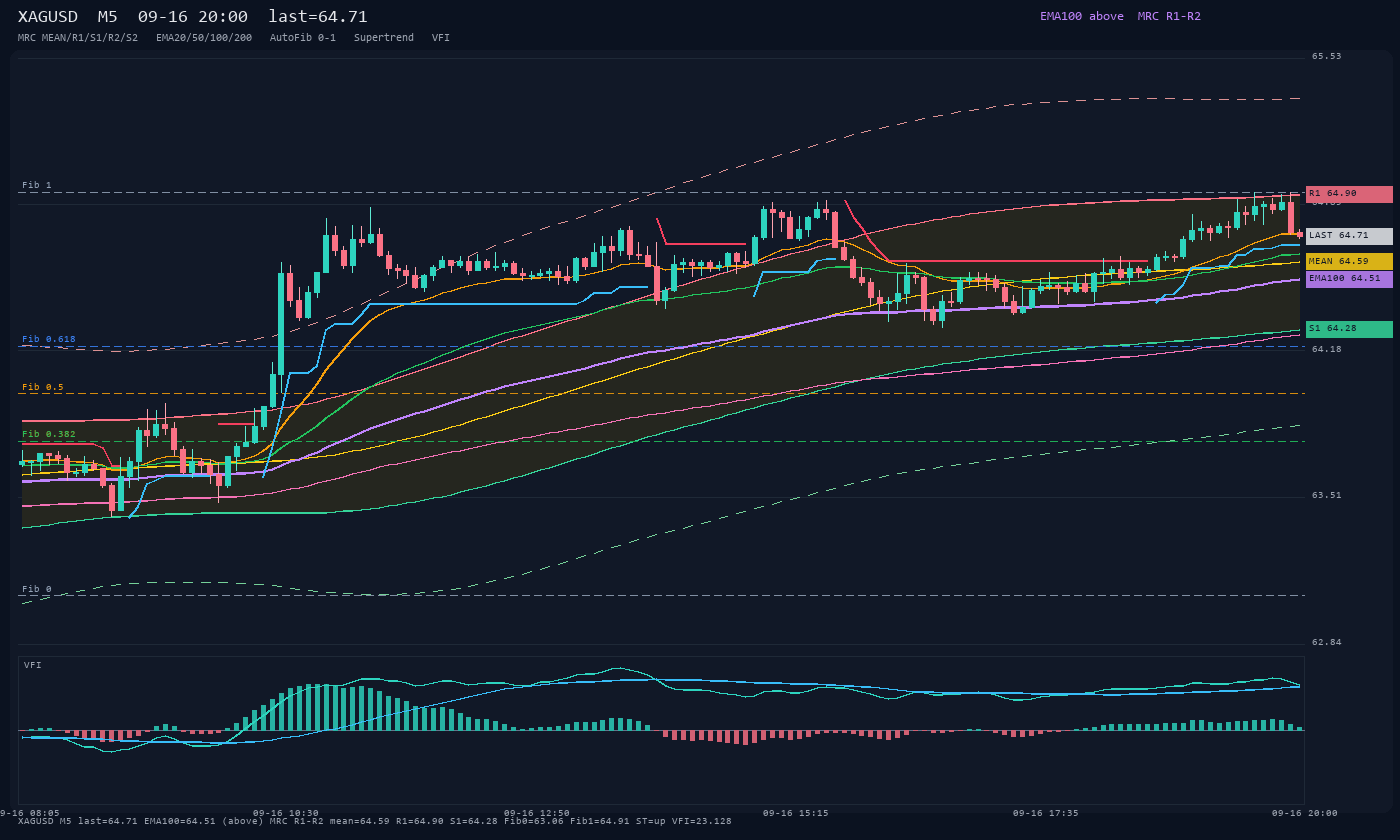
Task: Click the Fib 0.382 level label
Action: coord(49,434)
